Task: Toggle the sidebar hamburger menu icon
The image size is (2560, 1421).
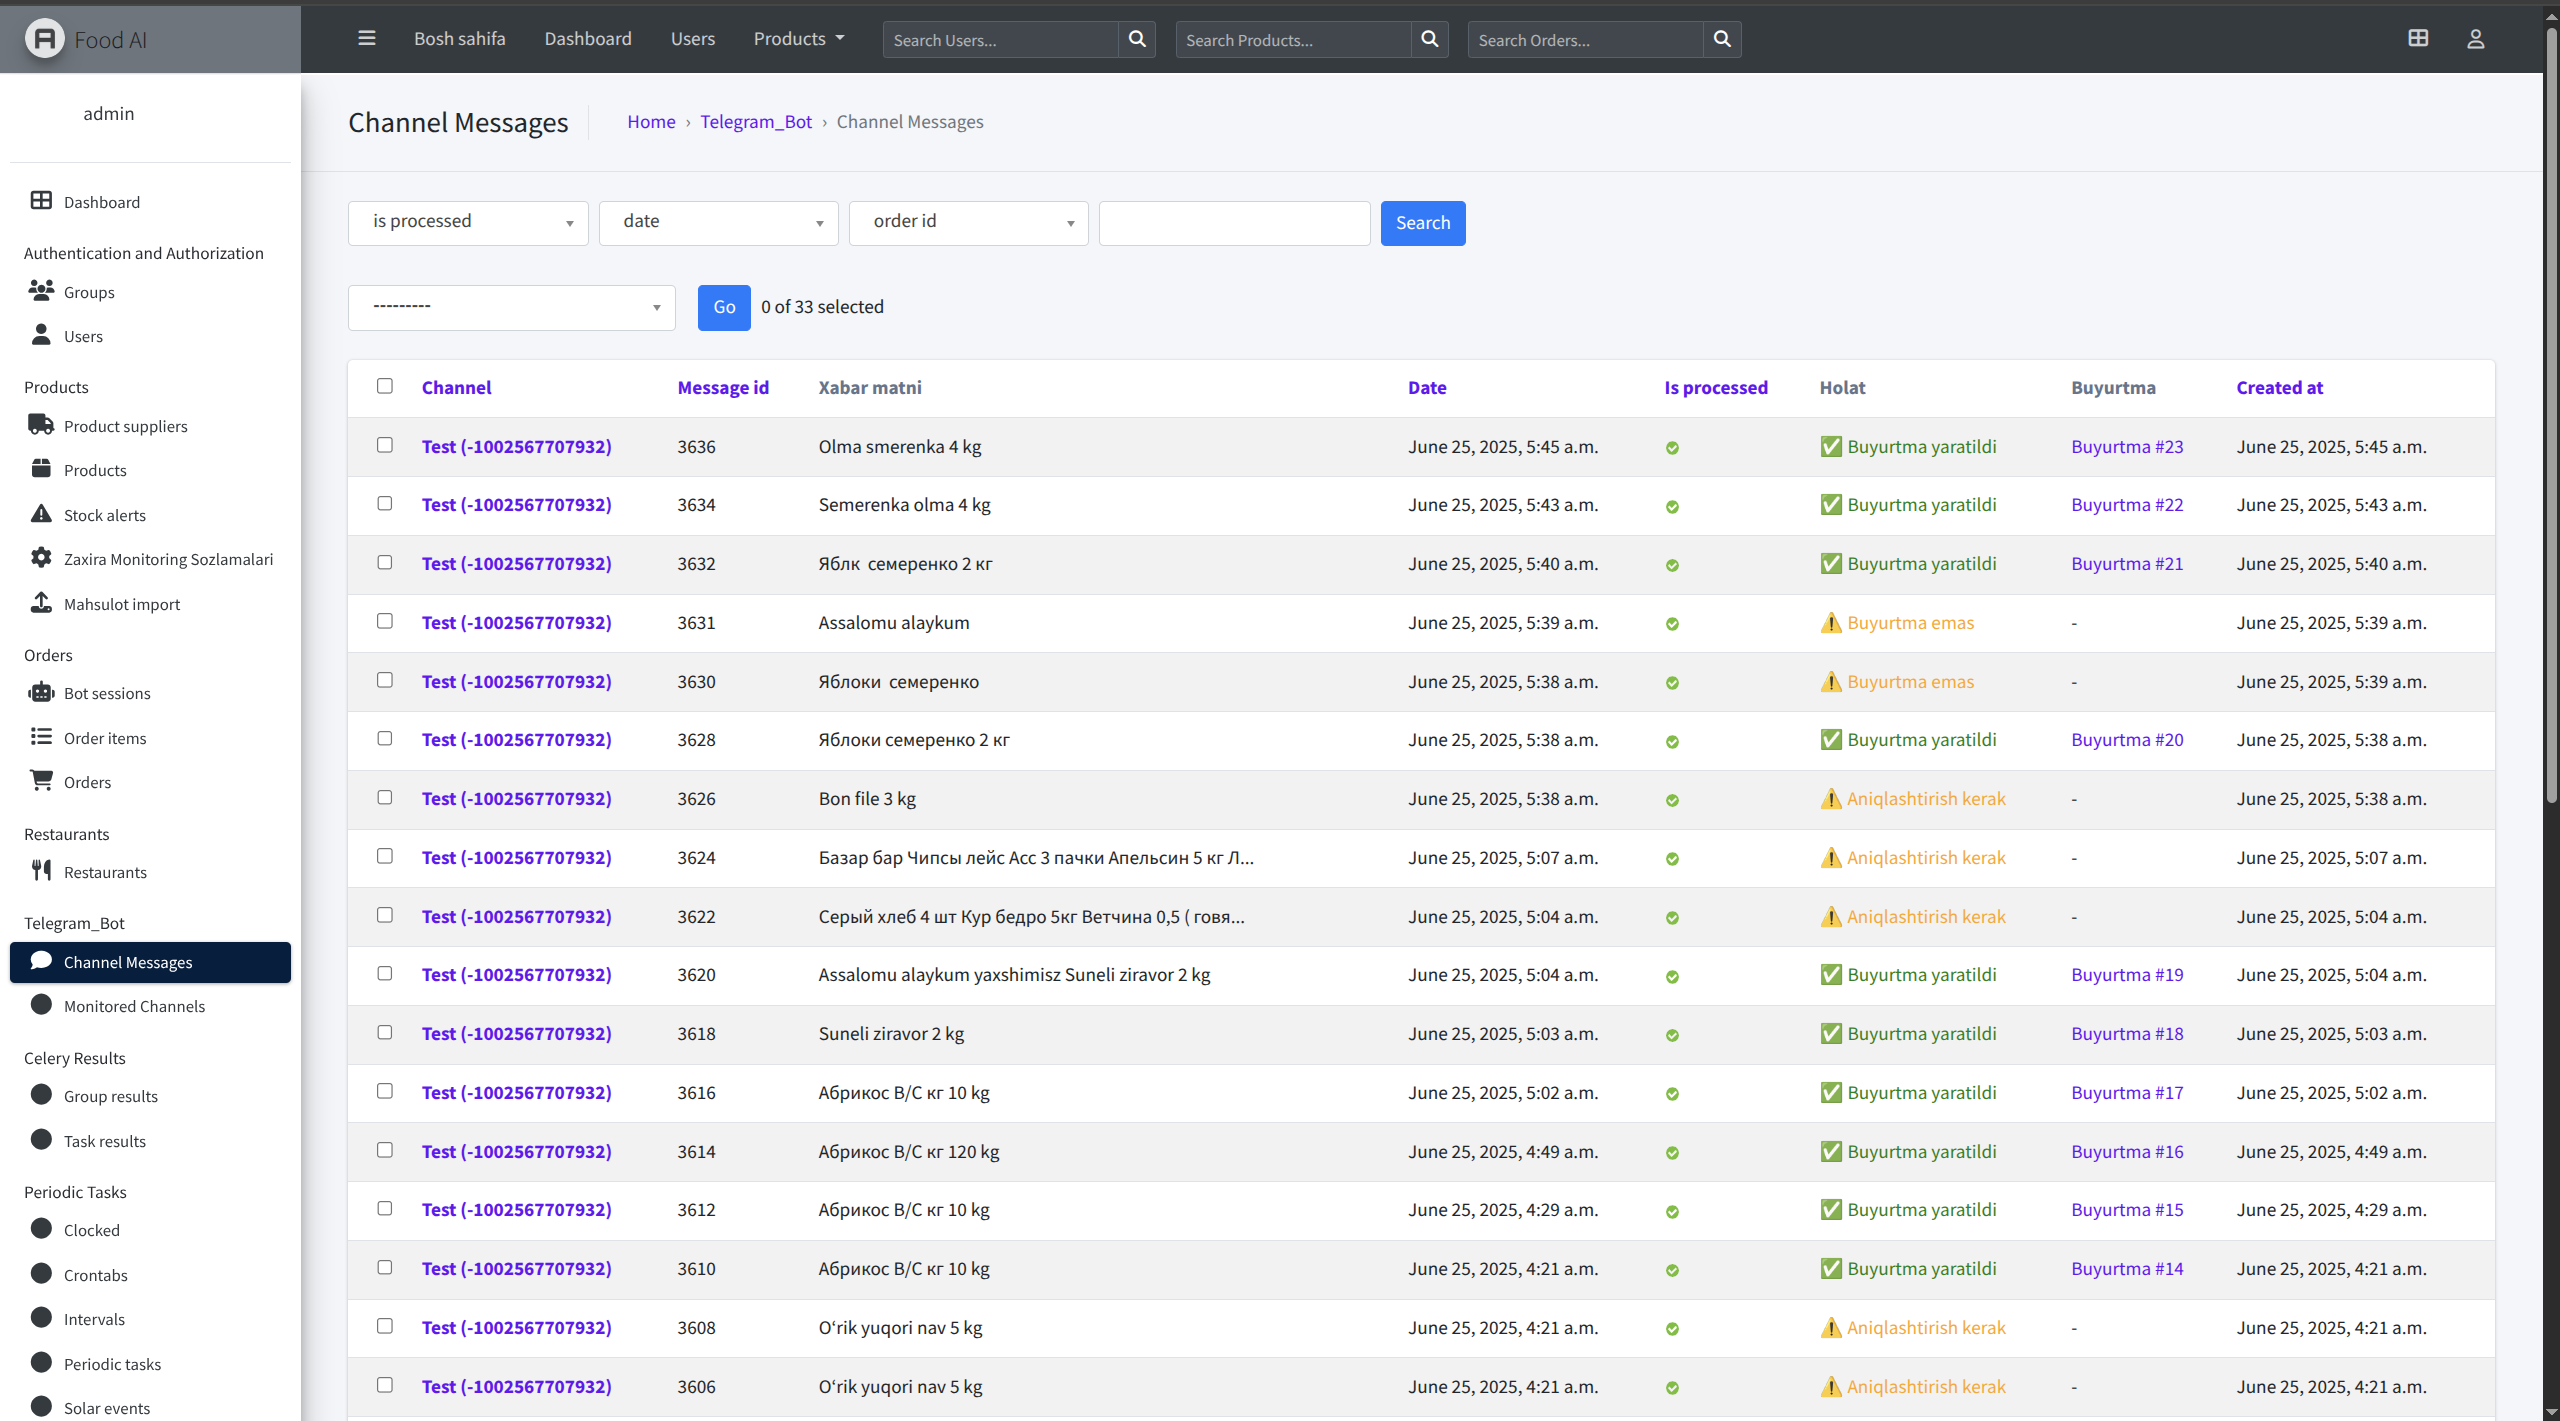Action: pyautogui.click(x=367, y=38)
